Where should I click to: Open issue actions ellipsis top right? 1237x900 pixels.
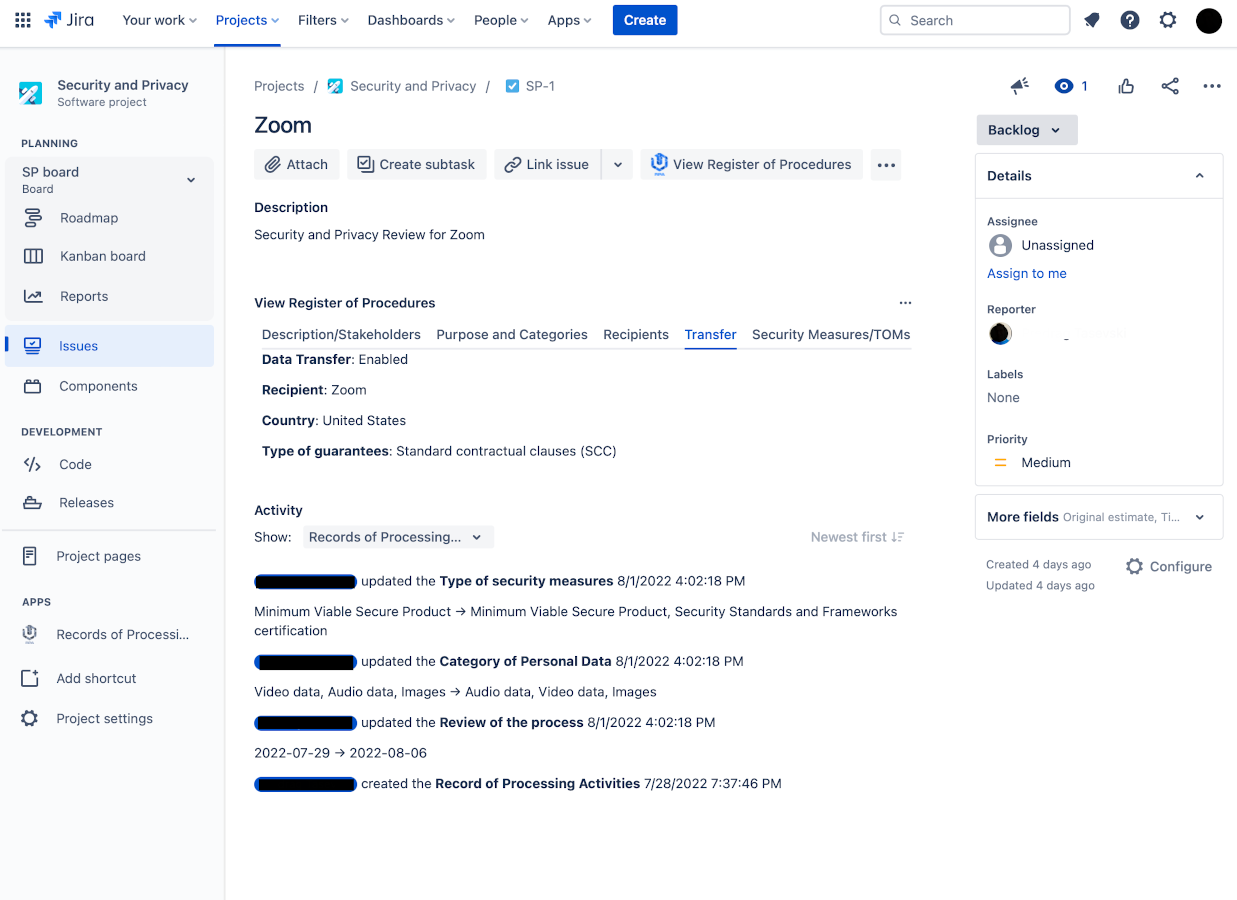point(1212,86)
